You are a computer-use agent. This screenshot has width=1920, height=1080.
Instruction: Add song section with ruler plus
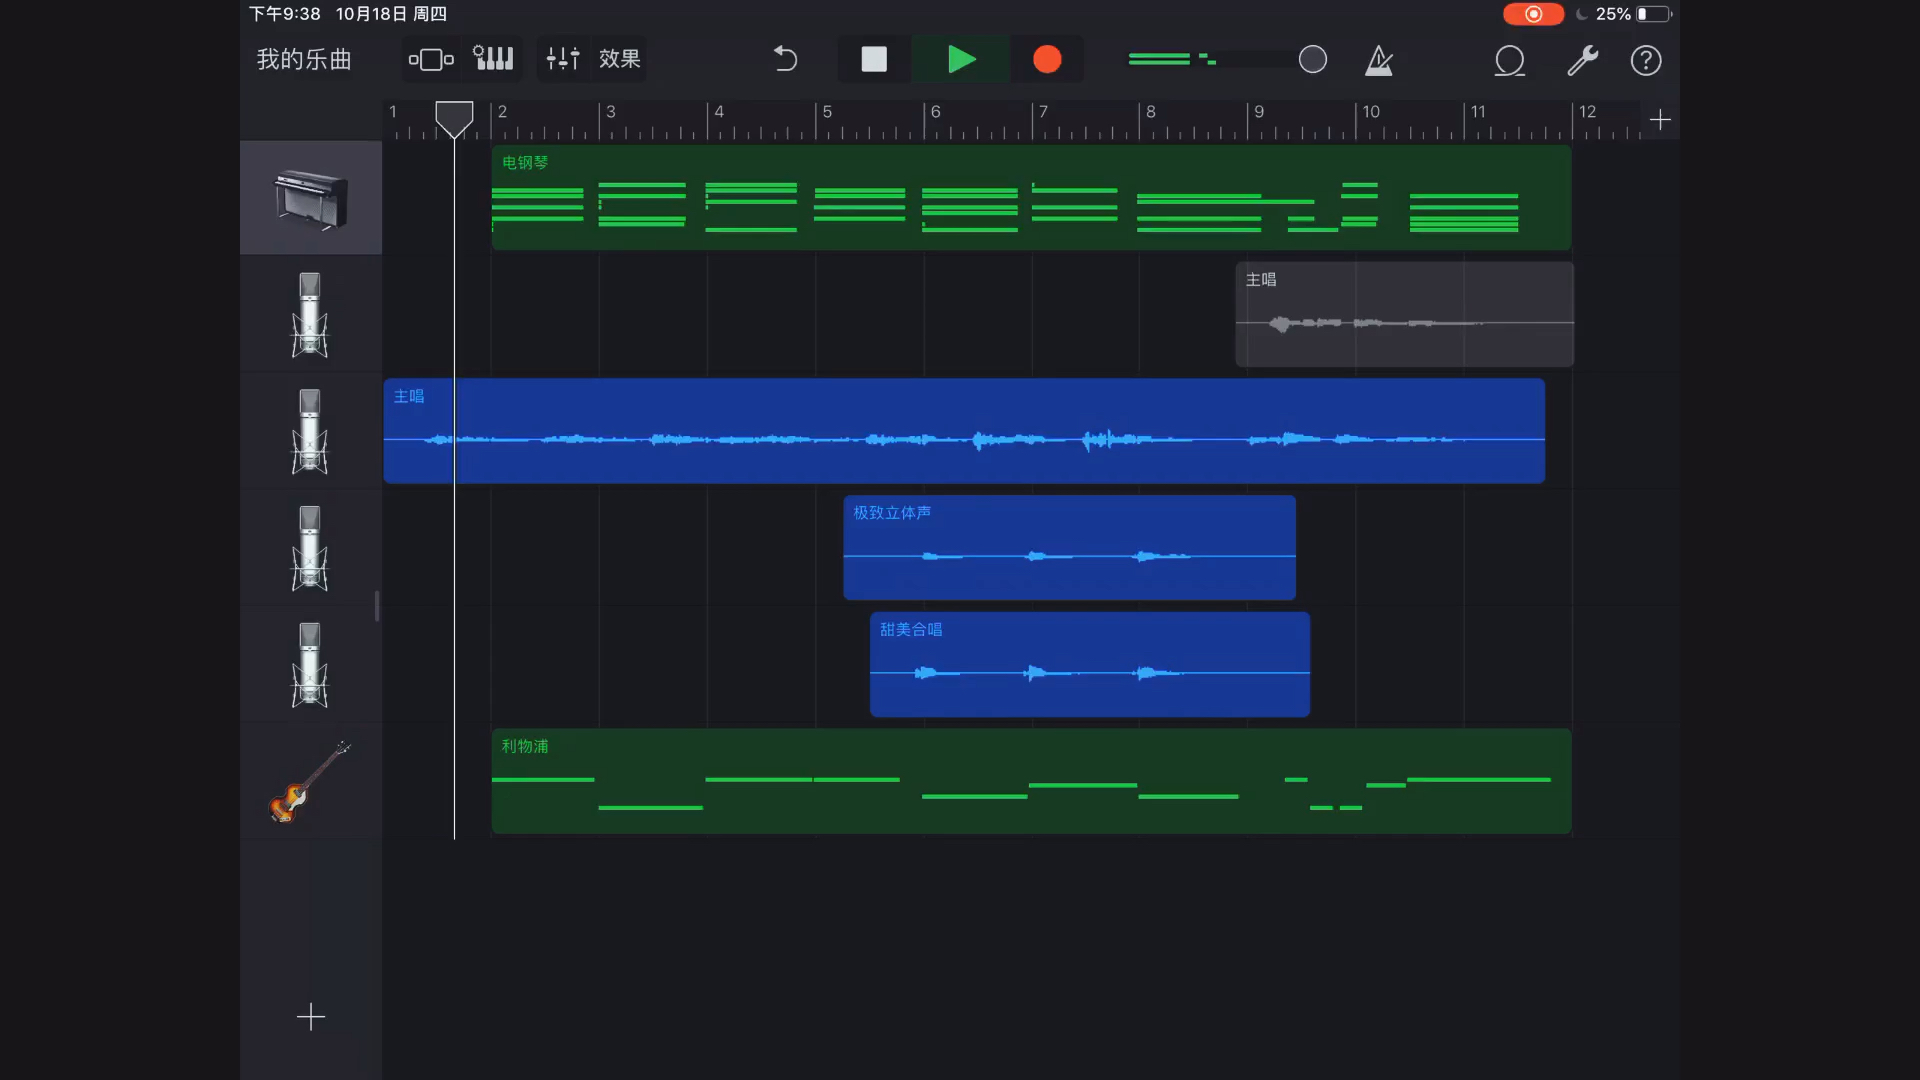coord(1660,119)
